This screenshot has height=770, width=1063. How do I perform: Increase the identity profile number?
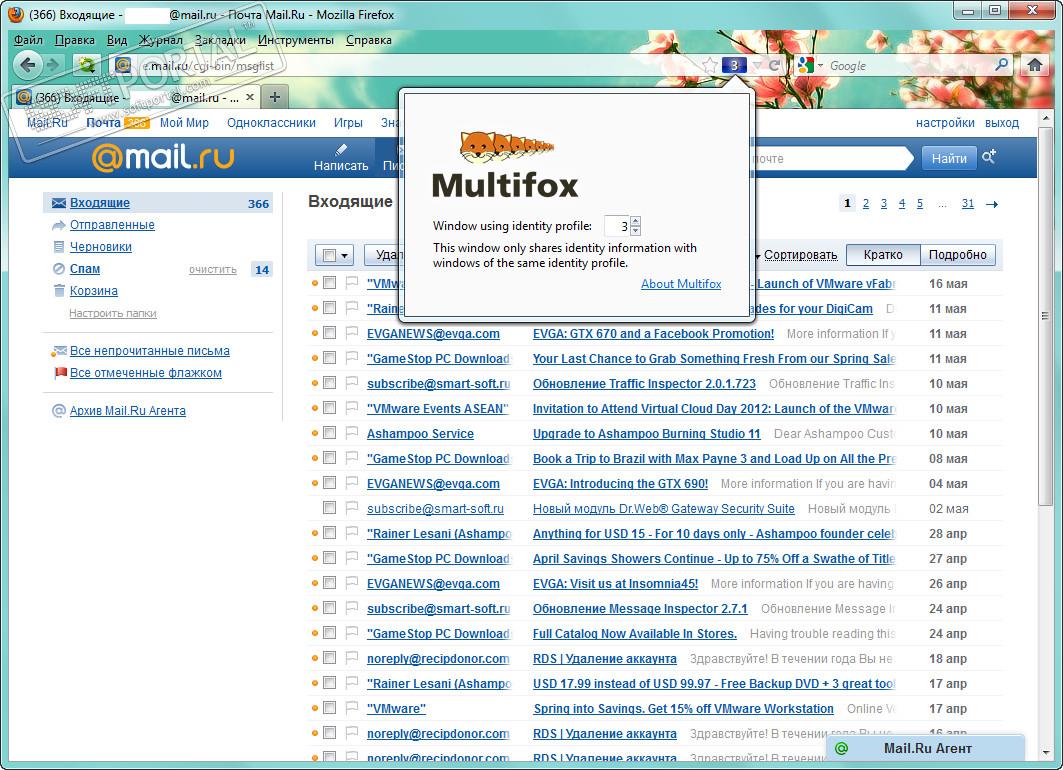tap(635, 221)
